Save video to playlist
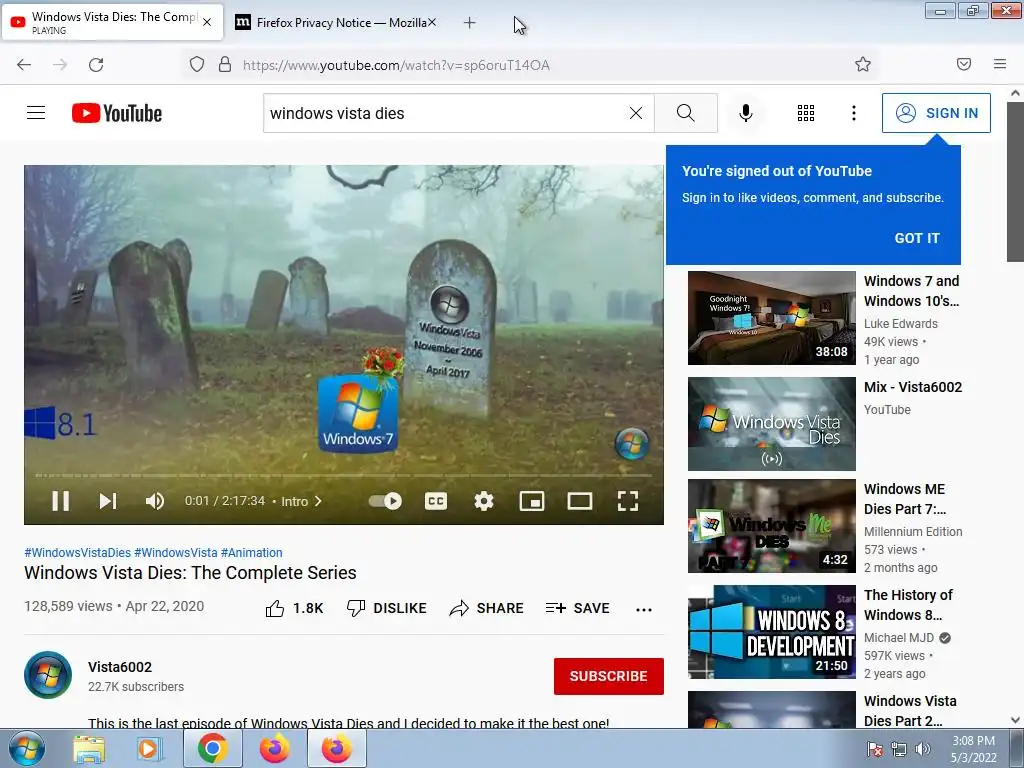1024x768 pixels. coord(577,608)
